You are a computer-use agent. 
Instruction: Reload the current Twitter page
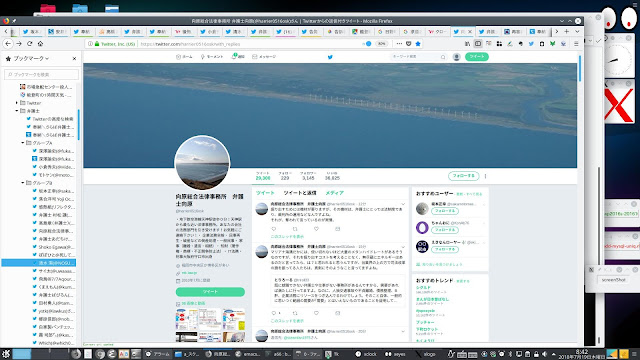(x=29, y=44)
